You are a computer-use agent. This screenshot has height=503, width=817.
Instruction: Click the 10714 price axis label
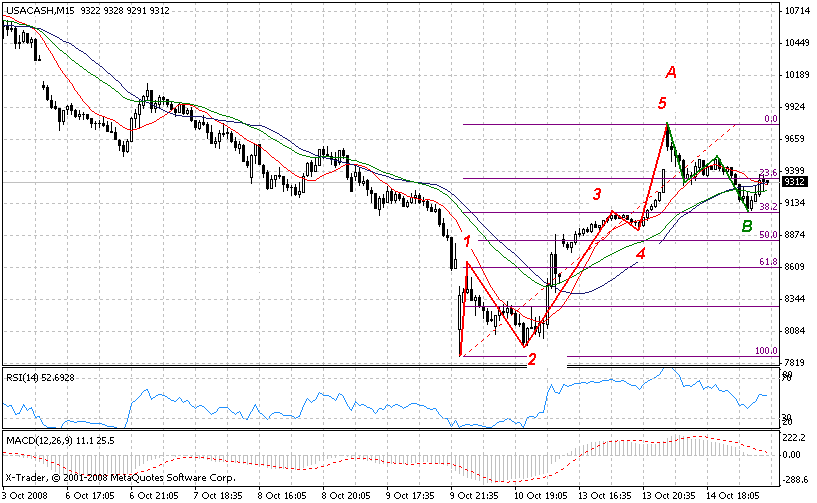797,11
